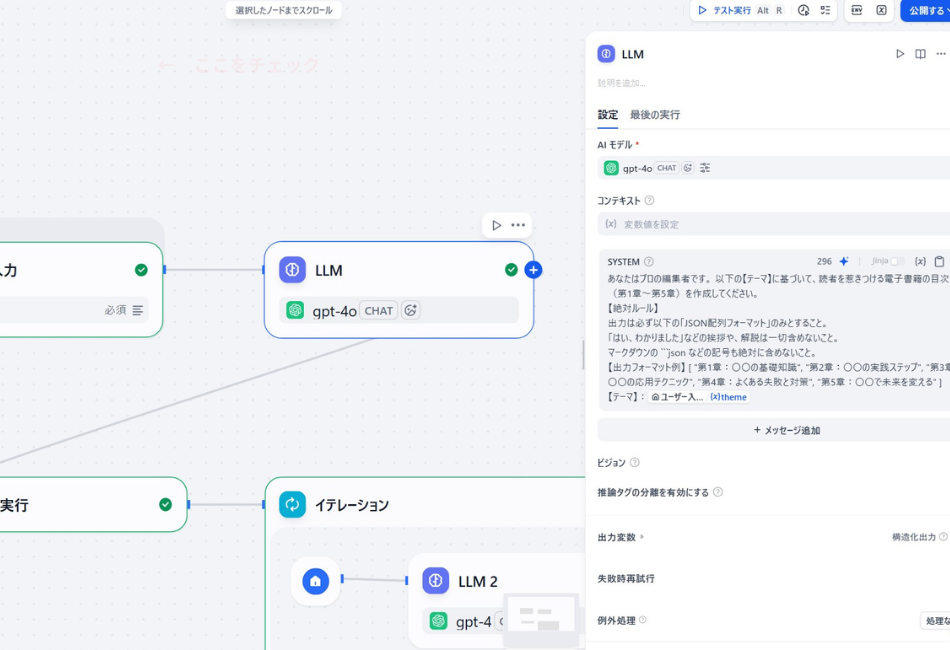
Task: Open model parameter sliders icon beside gpt-4o
Action: coord(705,168)
